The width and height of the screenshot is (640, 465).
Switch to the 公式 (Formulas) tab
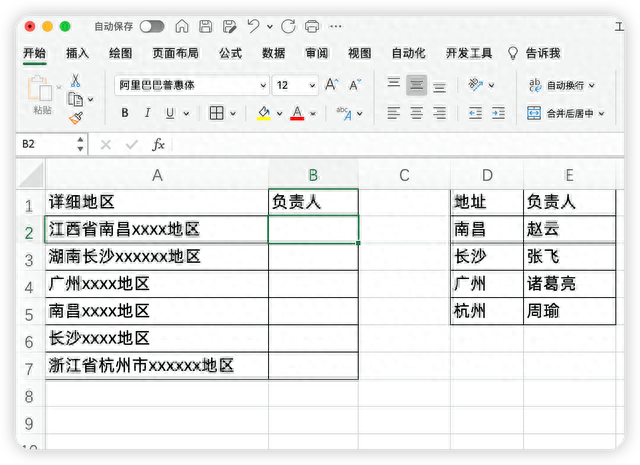tap(230, 53)
